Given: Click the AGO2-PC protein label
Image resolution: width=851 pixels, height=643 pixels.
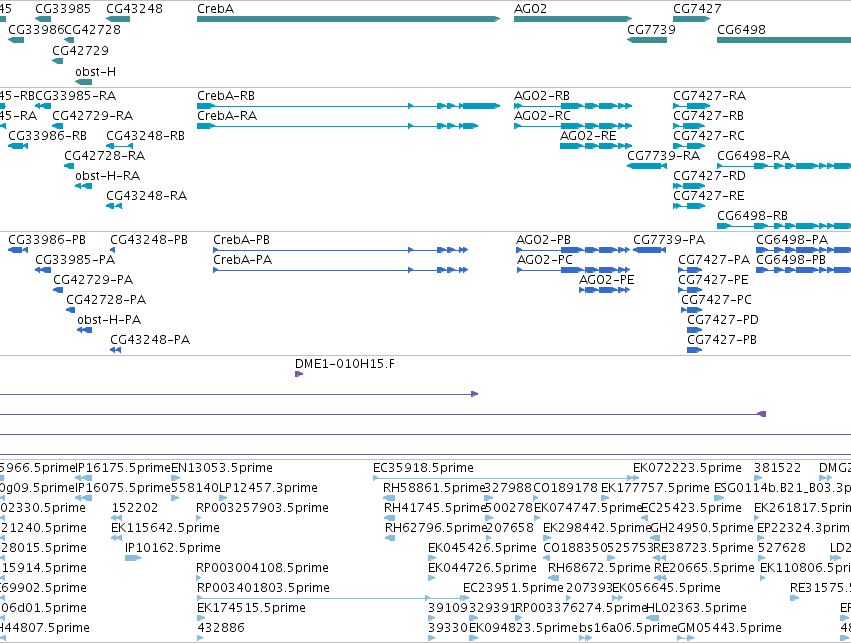Looking at the screenshot, I should [544, 260].
